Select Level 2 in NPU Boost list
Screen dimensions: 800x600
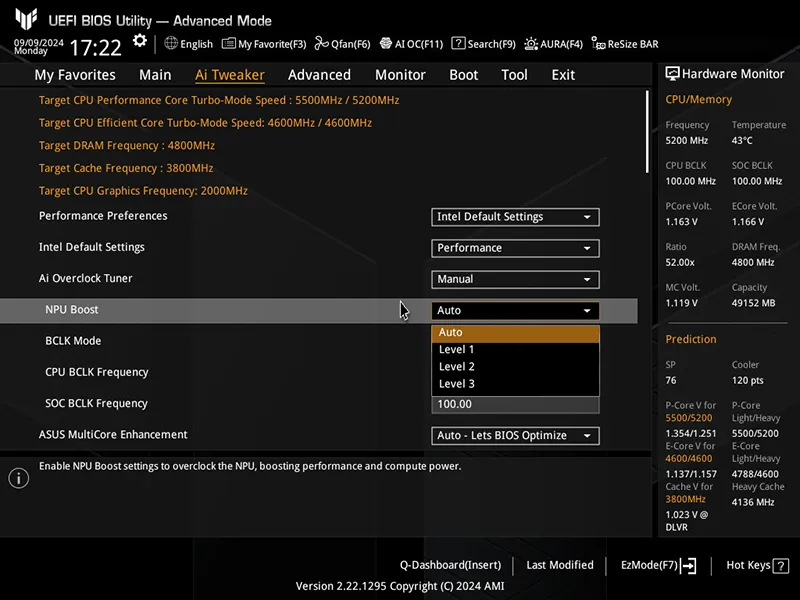coord(457,367)
